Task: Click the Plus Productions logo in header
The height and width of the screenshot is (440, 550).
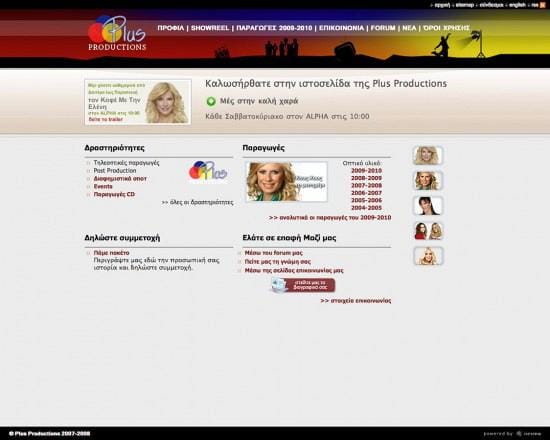Action: 117,34
